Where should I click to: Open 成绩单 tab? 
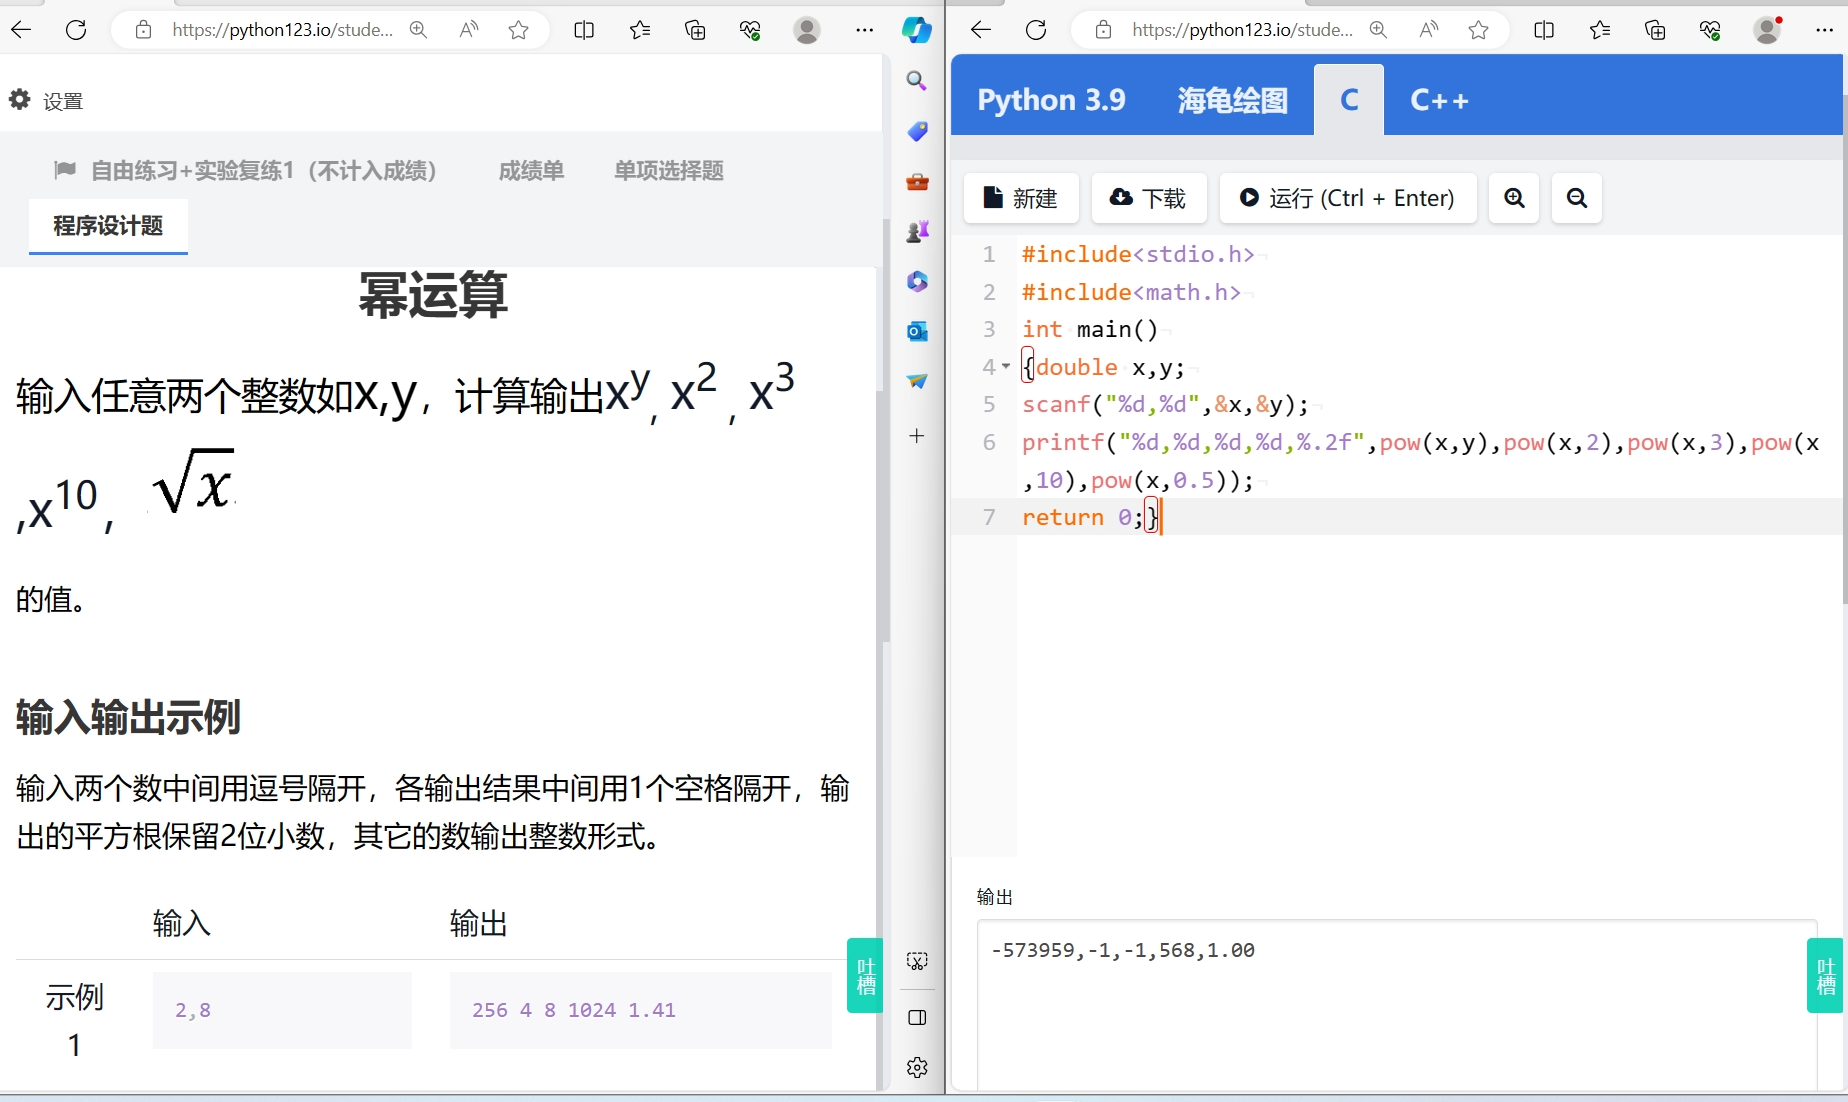531,171
